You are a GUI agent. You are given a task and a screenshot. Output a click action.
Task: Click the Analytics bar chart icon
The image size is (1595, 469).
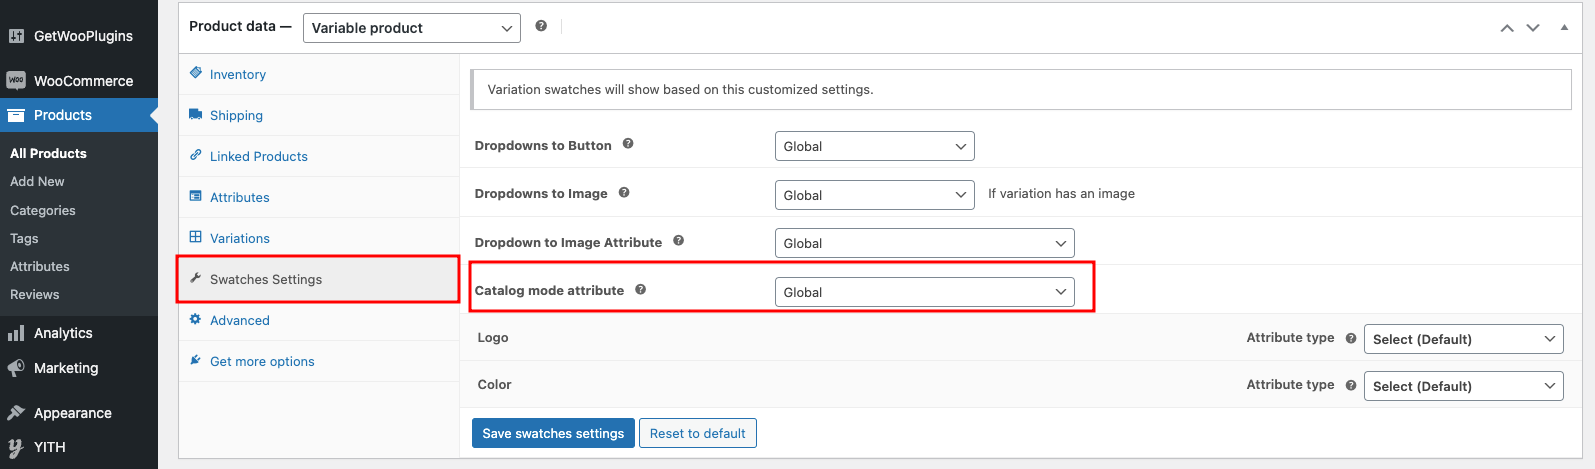click(x=16, y=333)
